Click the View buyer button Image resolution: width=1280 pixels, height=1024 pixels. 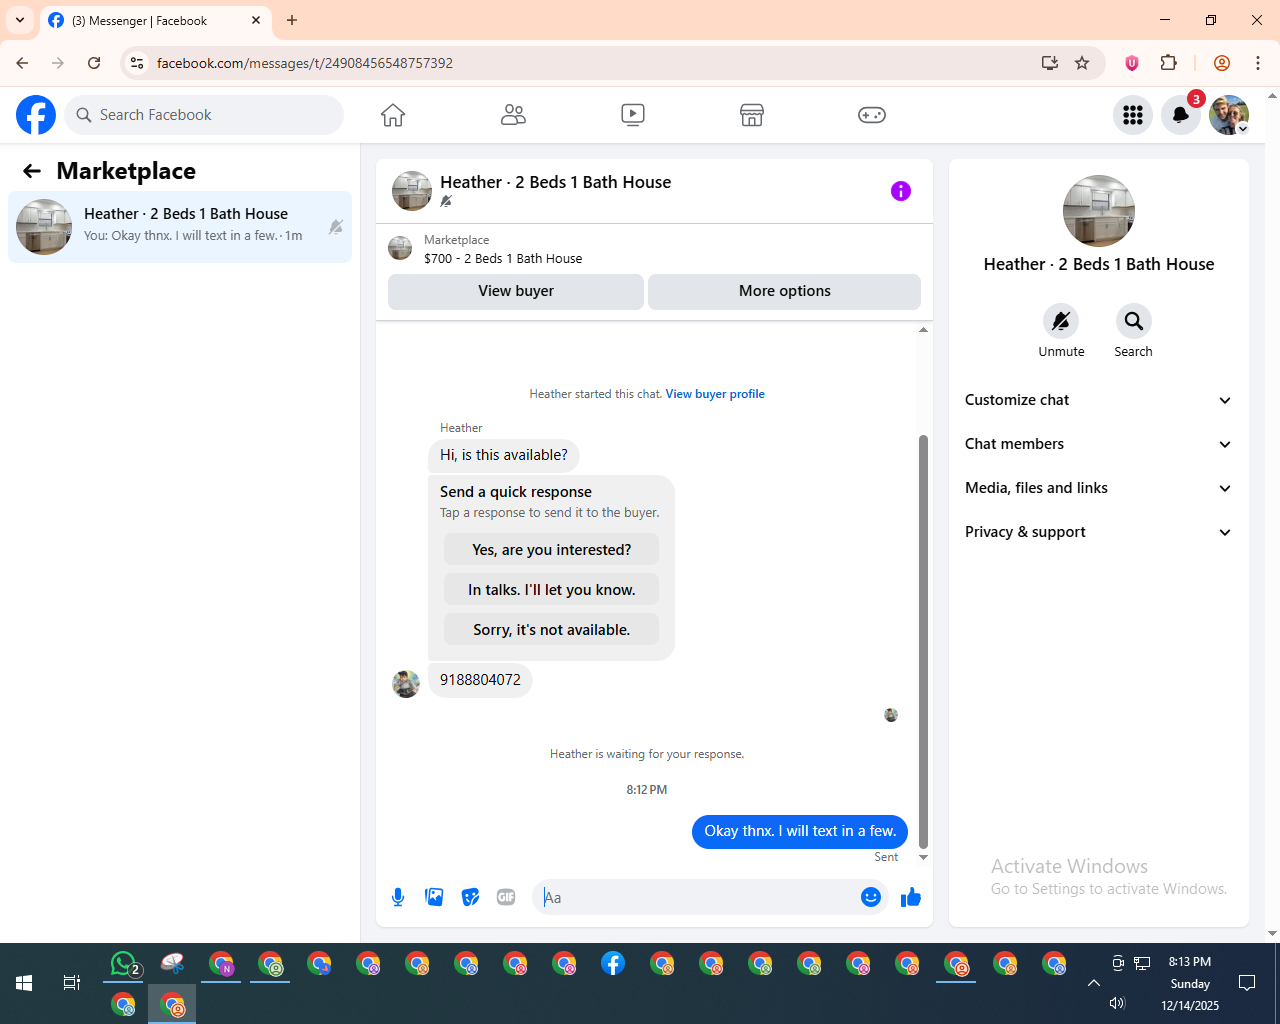[516, 291]
